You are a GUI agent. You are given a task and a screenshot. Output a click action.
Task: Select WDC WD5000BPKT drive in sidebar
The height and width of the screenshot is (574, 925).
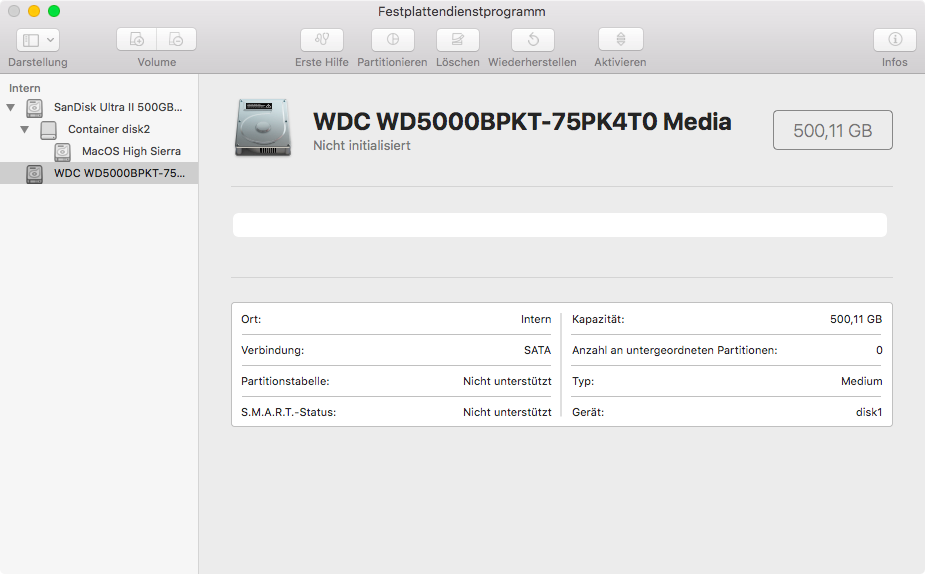(118, 174)
